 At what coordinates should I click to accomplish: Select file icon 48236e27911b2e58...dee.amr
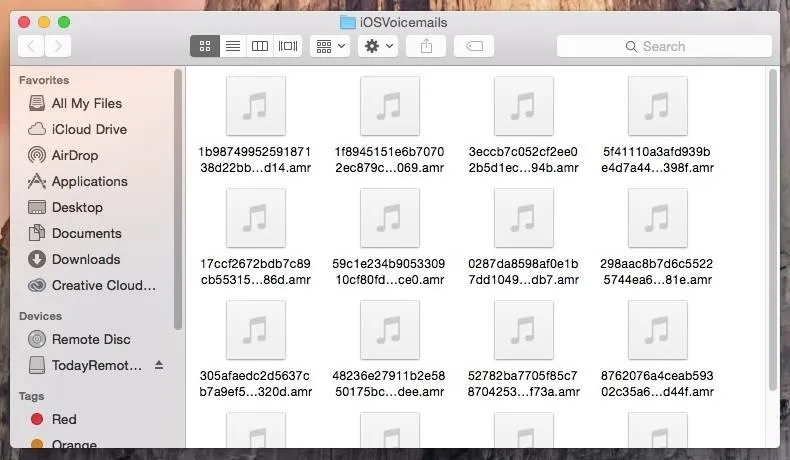390,330
